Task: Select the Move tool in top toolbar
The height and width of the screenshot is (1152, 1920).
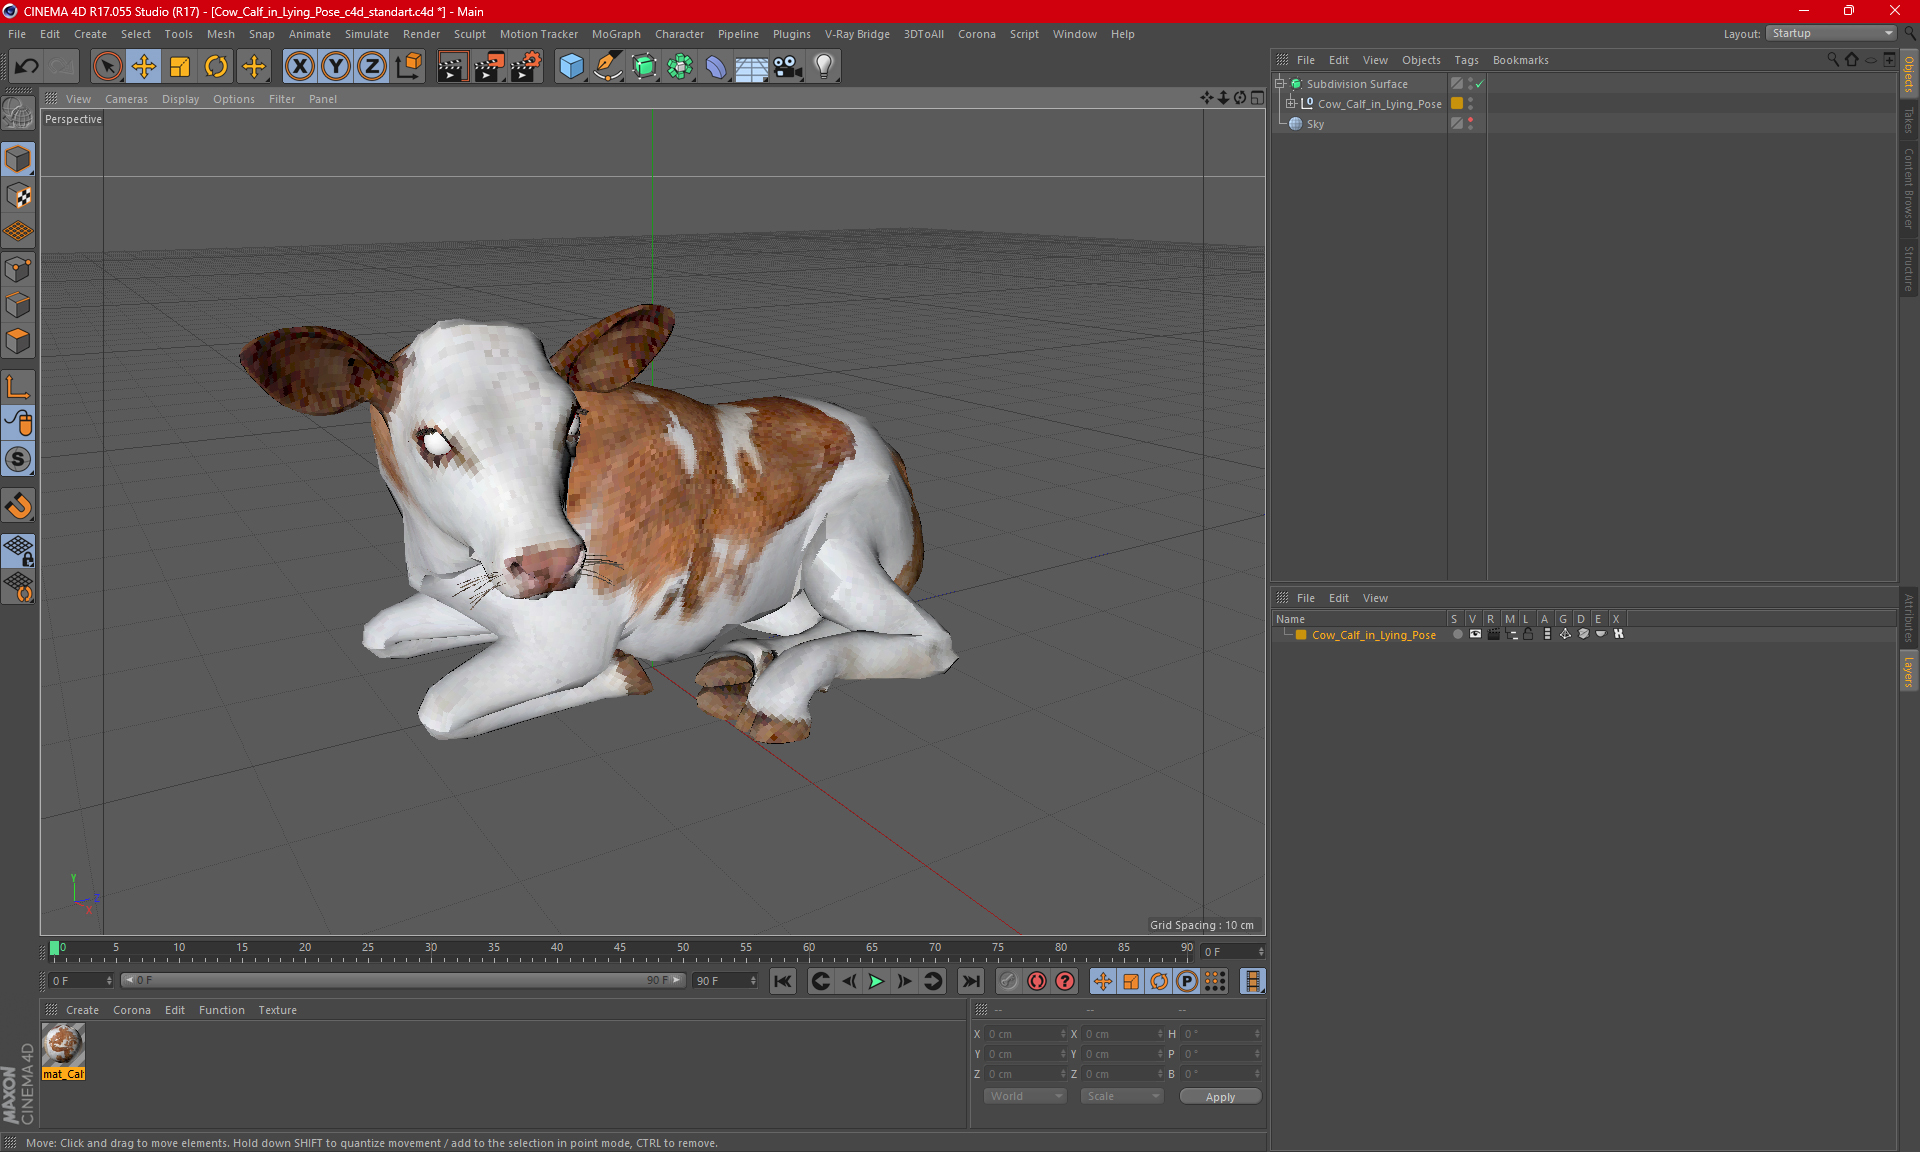Action: coord(144,67)
